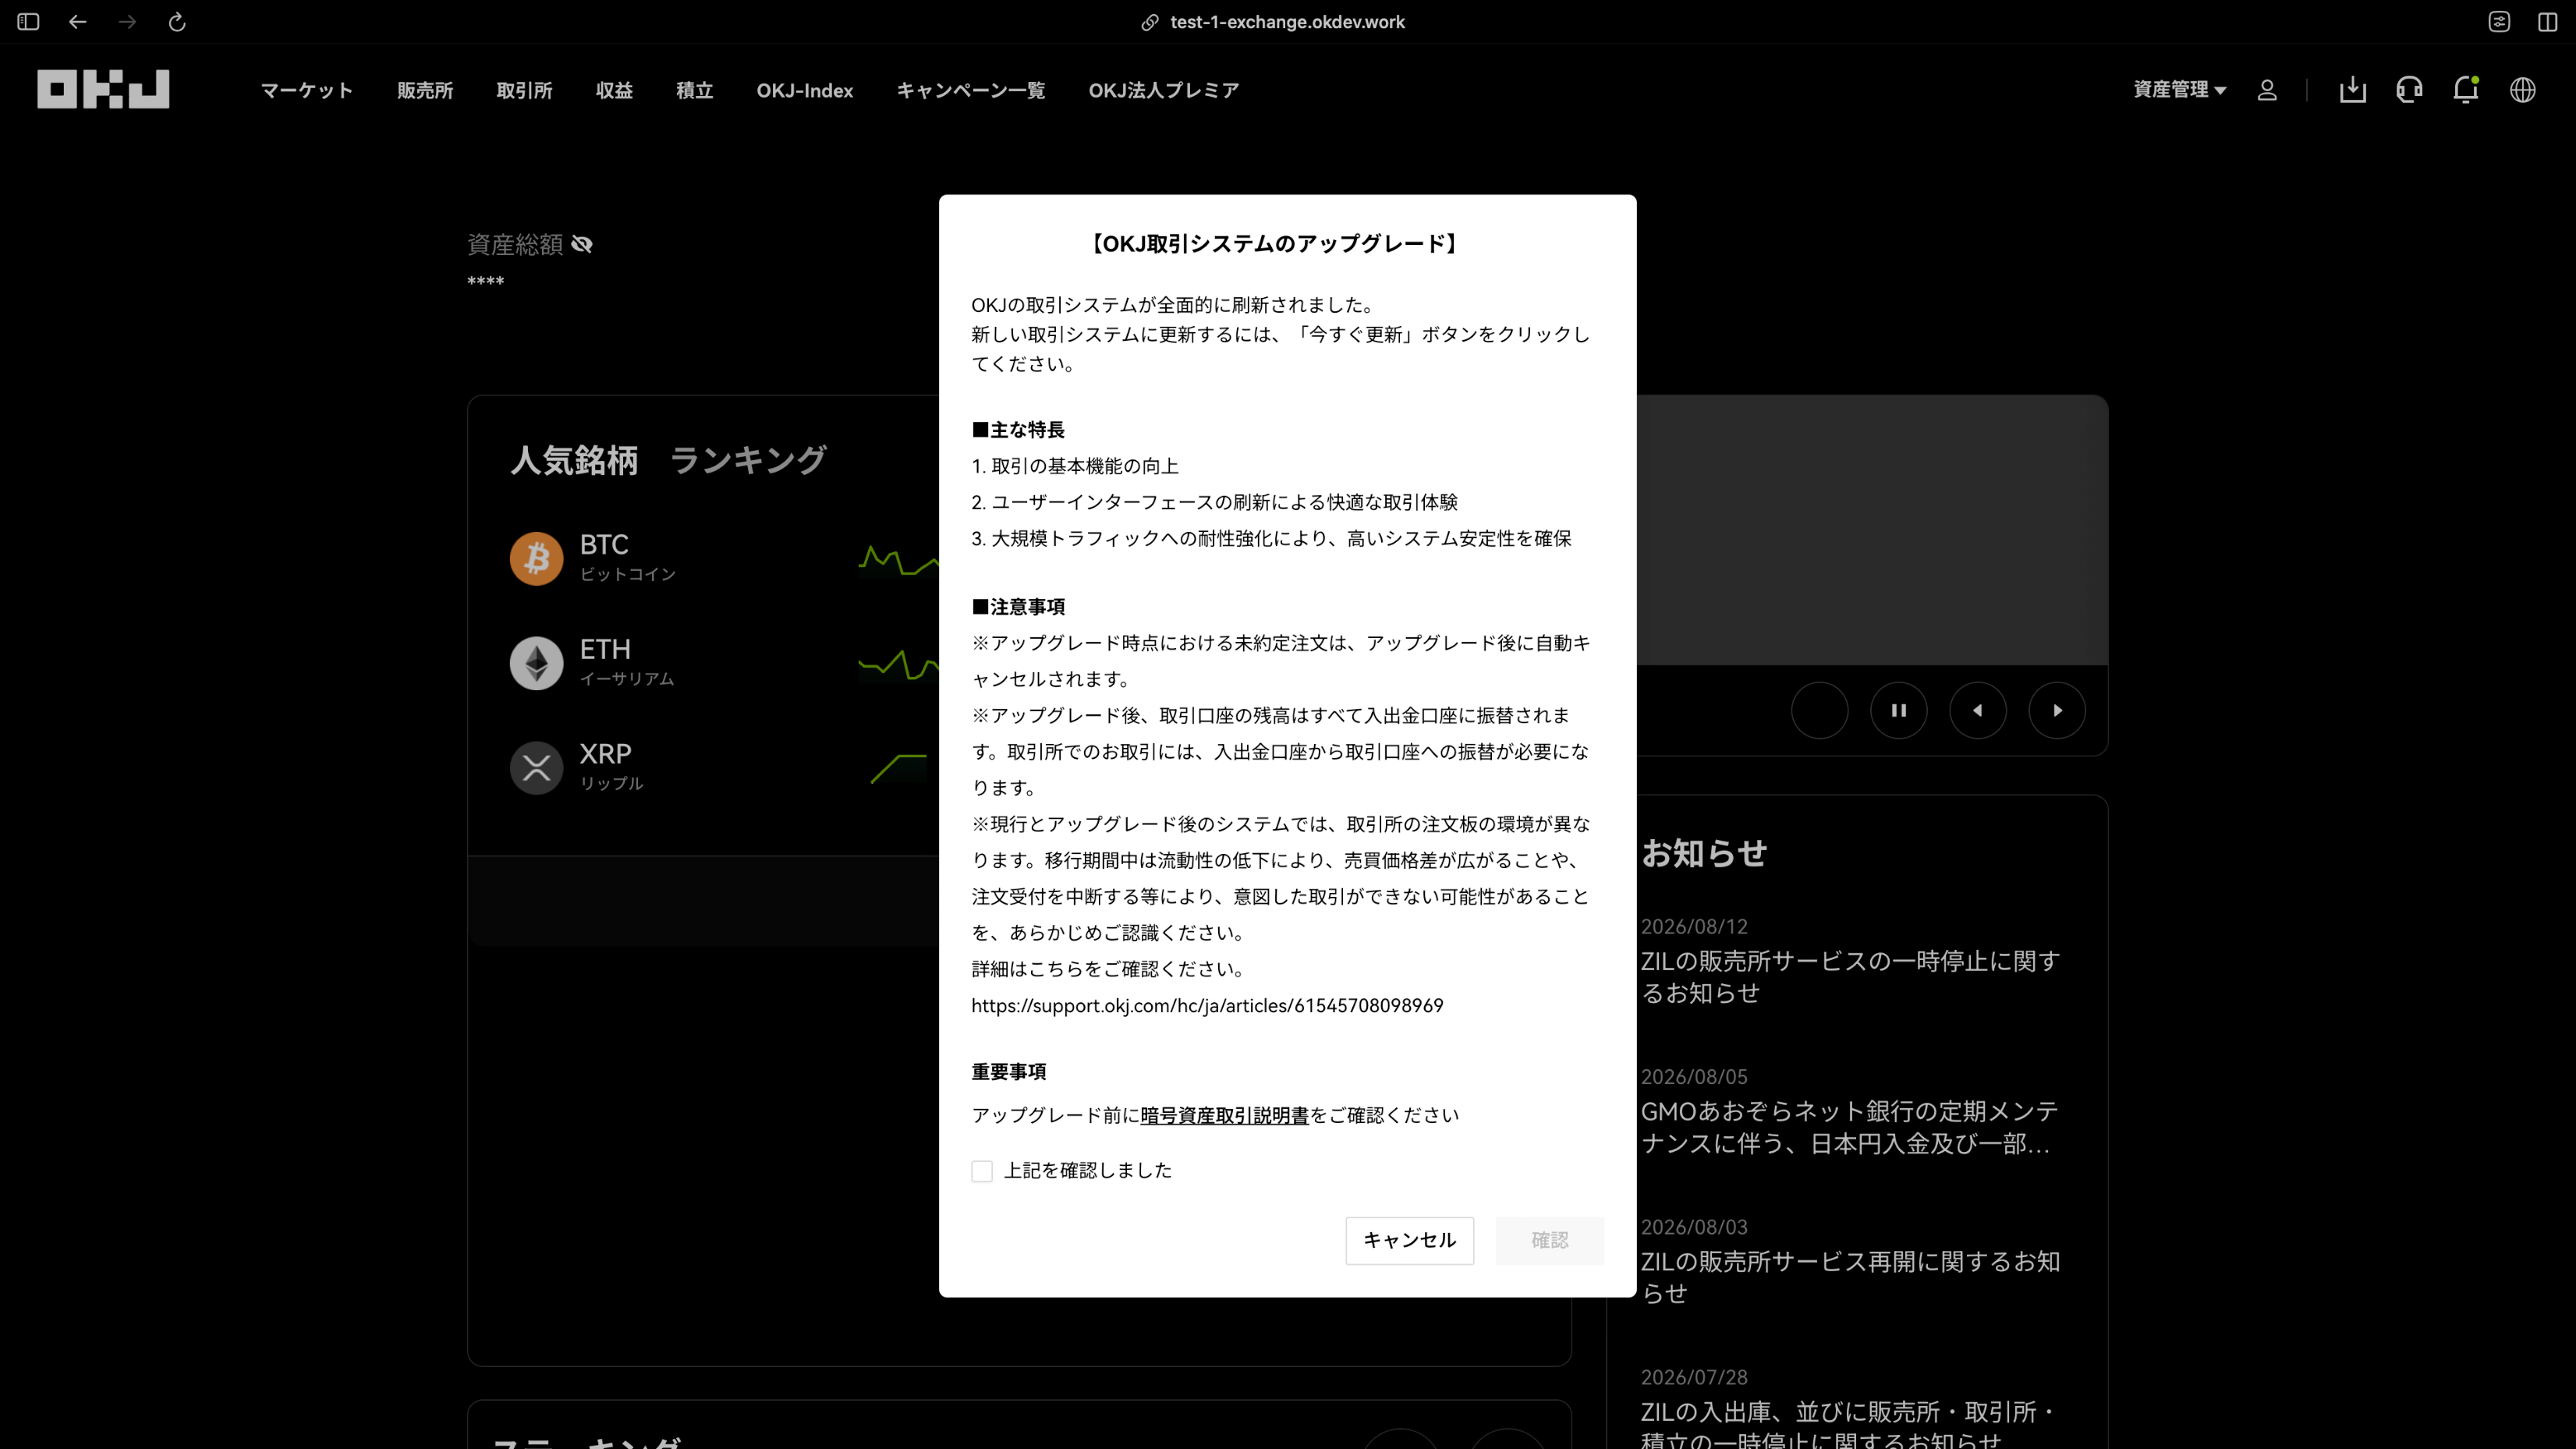Click the お知らせ heading
Image resolution: width=2576 pixels, height=1449 pixels.
point(1704,853)
